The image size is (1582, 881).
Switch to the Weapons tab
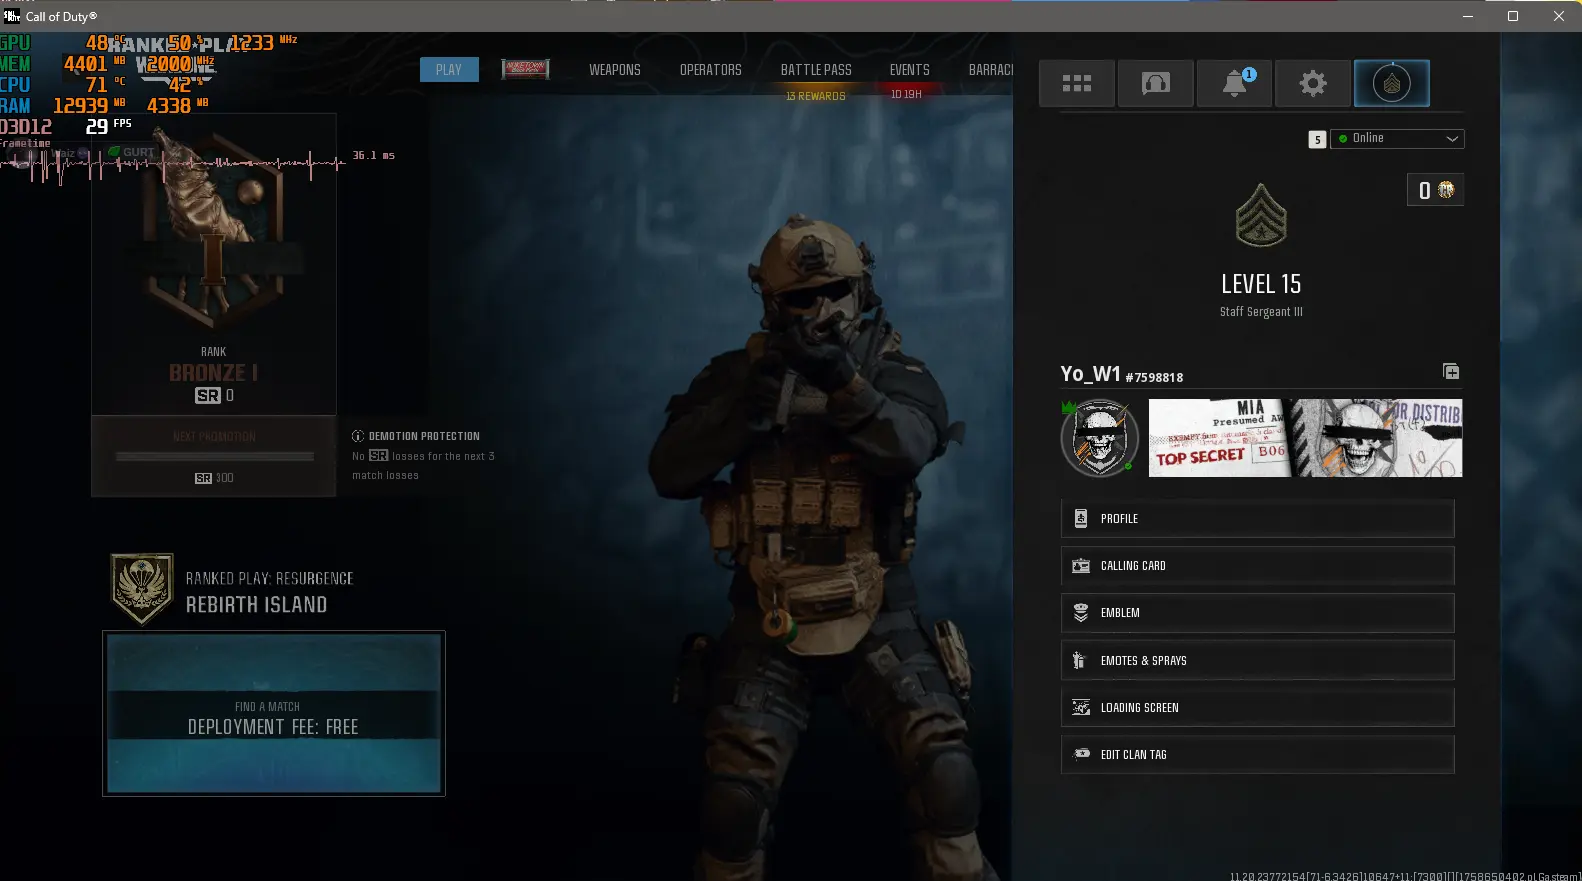point(614,70)
